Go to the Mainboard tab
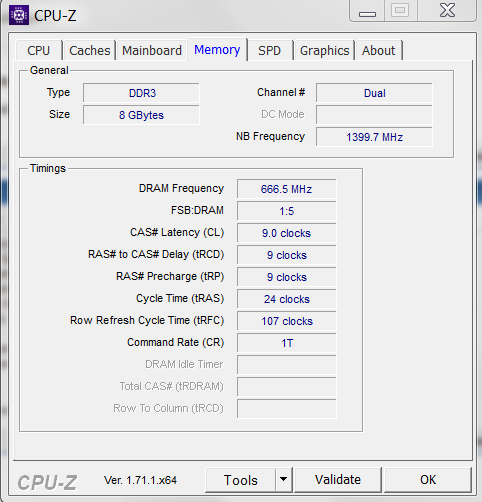The height and width of the screenshot is (502, 482). pyautogui.click(x=152, y=51)
